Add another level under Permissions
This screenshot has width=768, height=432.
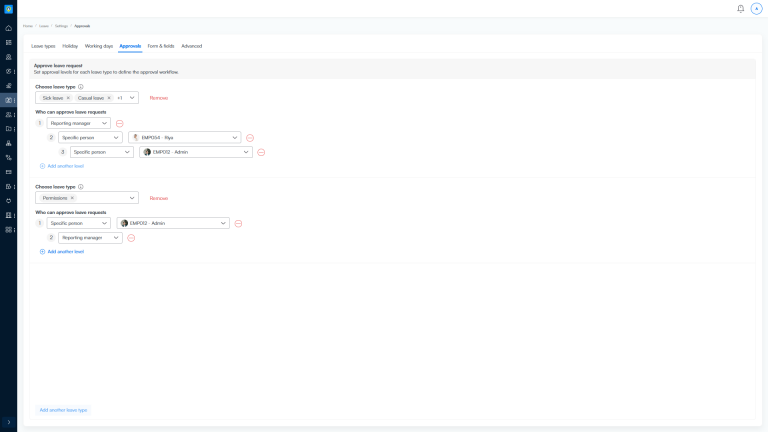coord(65,252)
